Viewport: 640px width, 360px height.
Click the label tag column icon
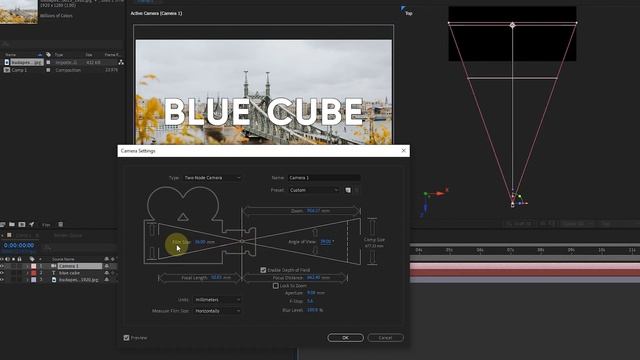click(32, 259)
